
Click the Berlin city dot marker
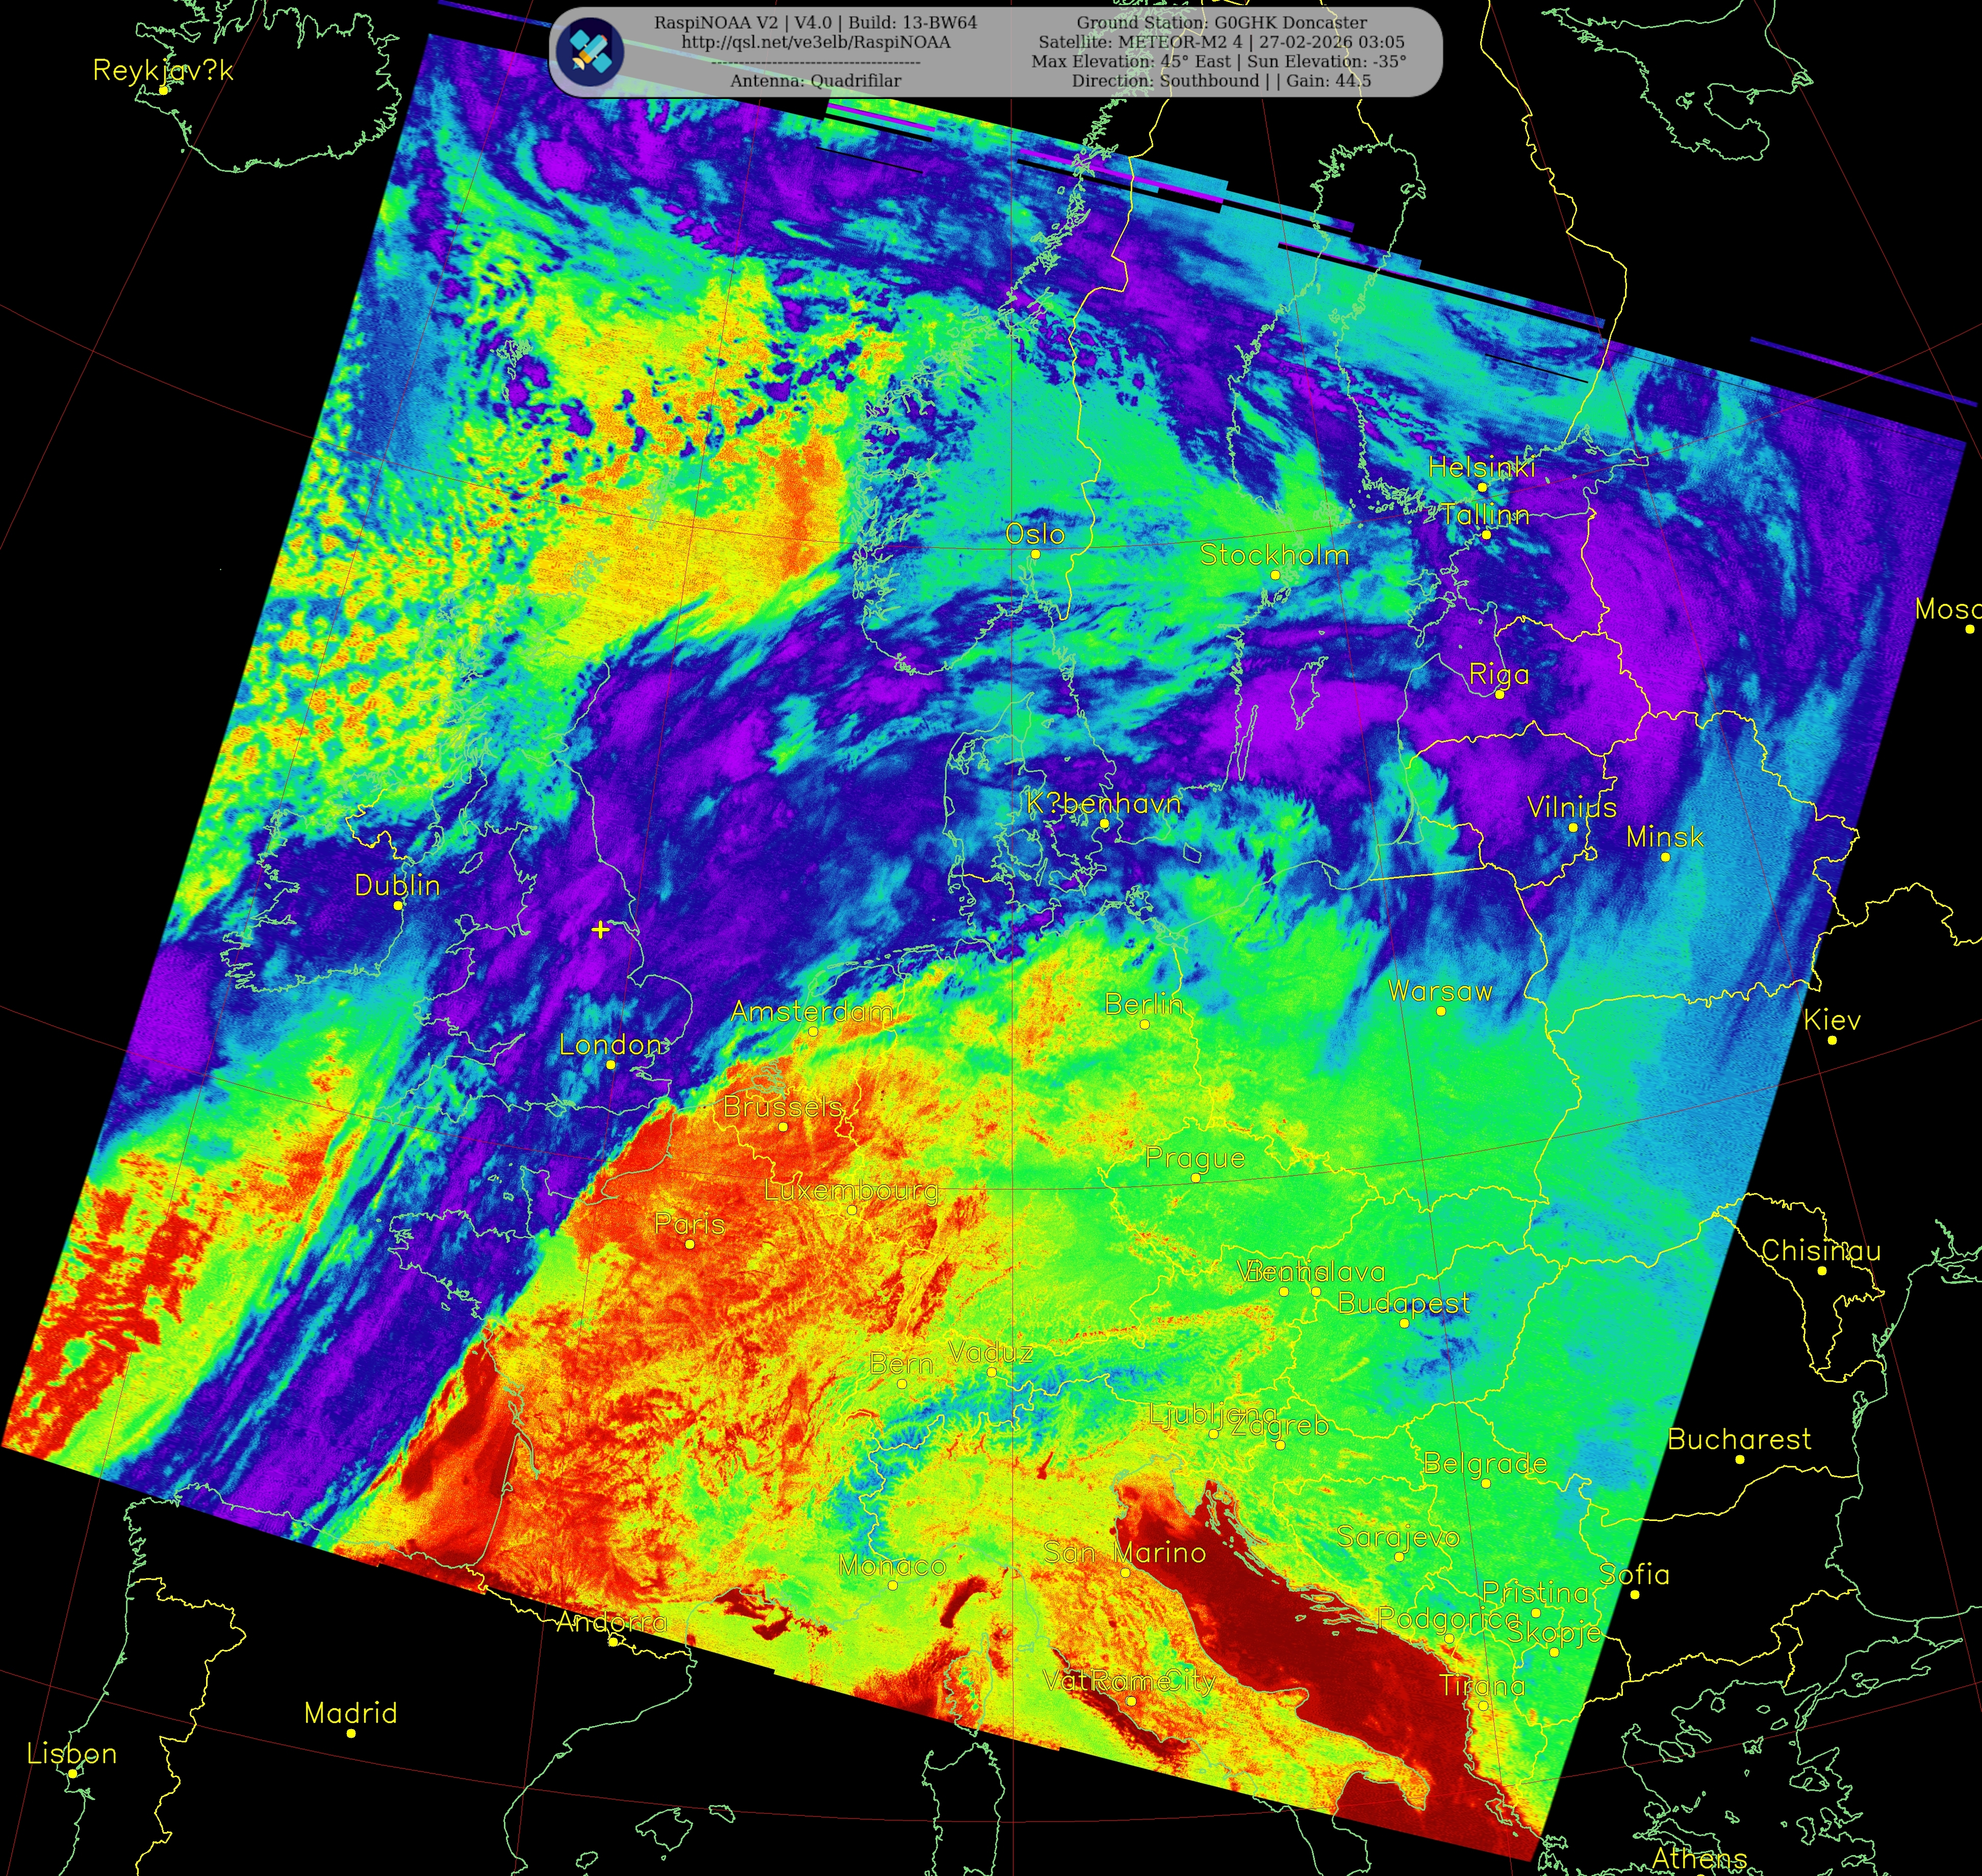coord(1145,1024)
